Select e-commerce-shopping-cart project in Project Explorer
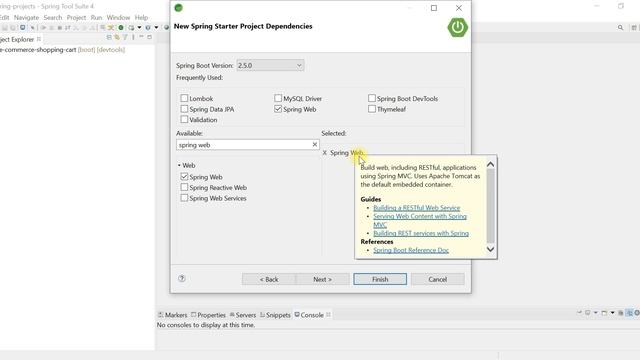 click(x=62, y=49)
